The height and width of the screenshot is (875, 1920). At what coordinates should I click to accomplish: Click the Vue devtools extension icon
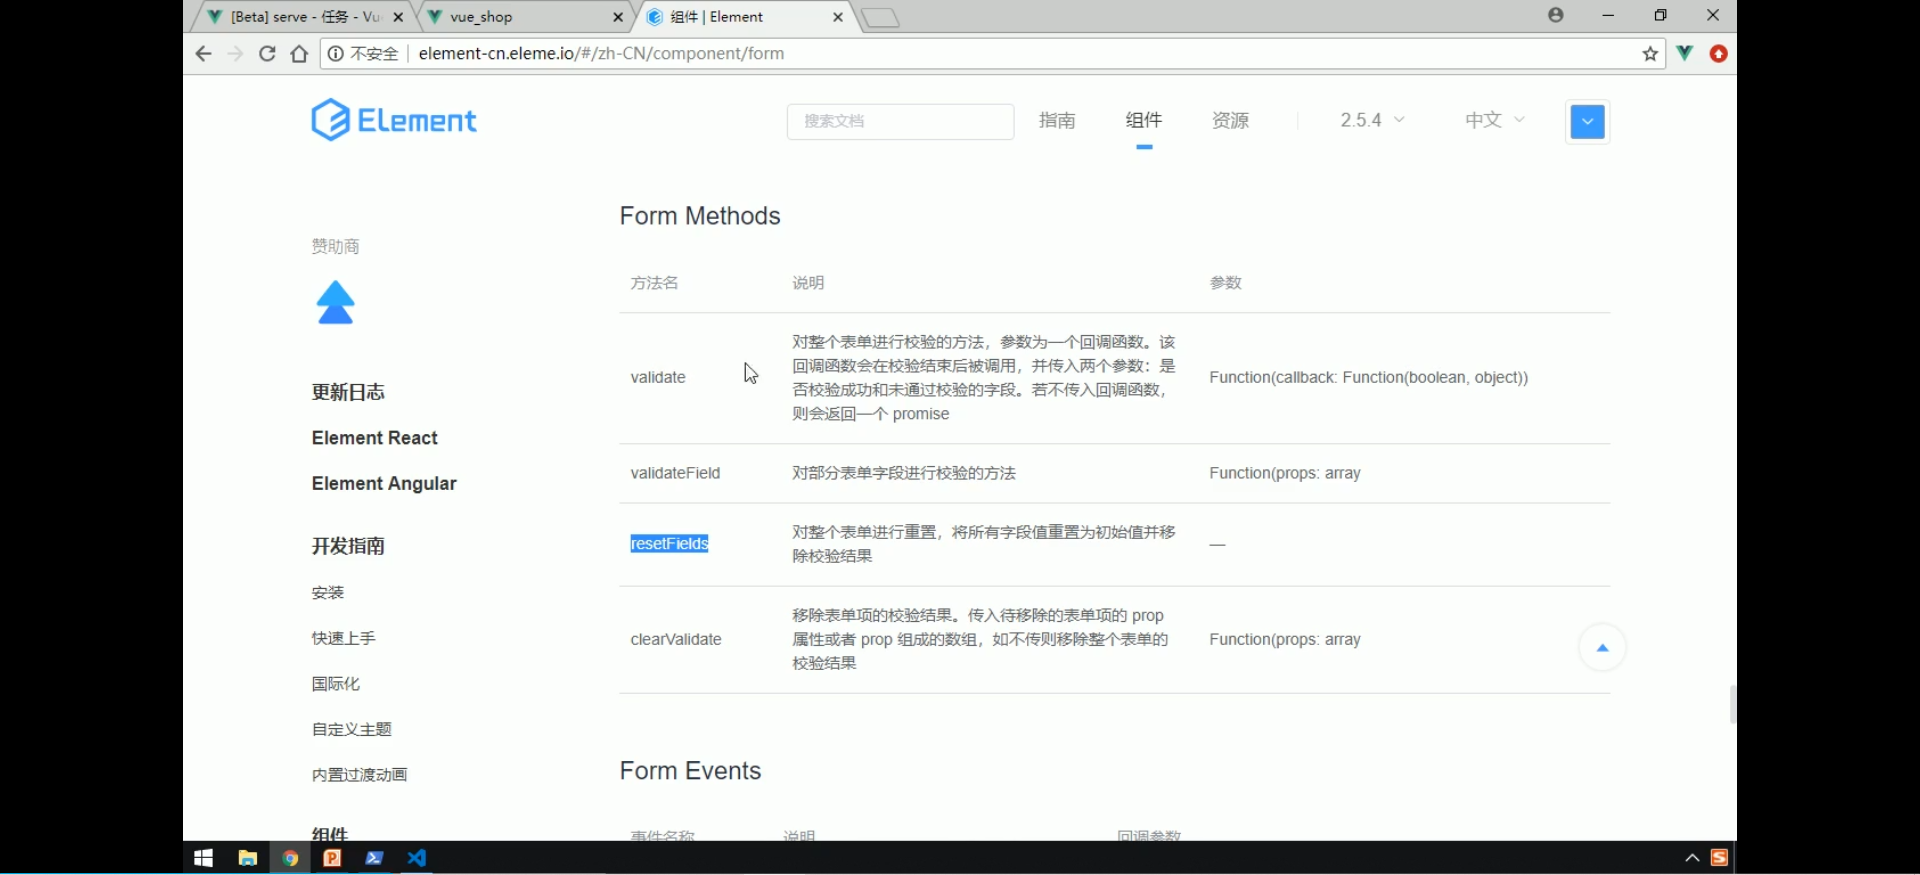click(x=1685, y=53)
